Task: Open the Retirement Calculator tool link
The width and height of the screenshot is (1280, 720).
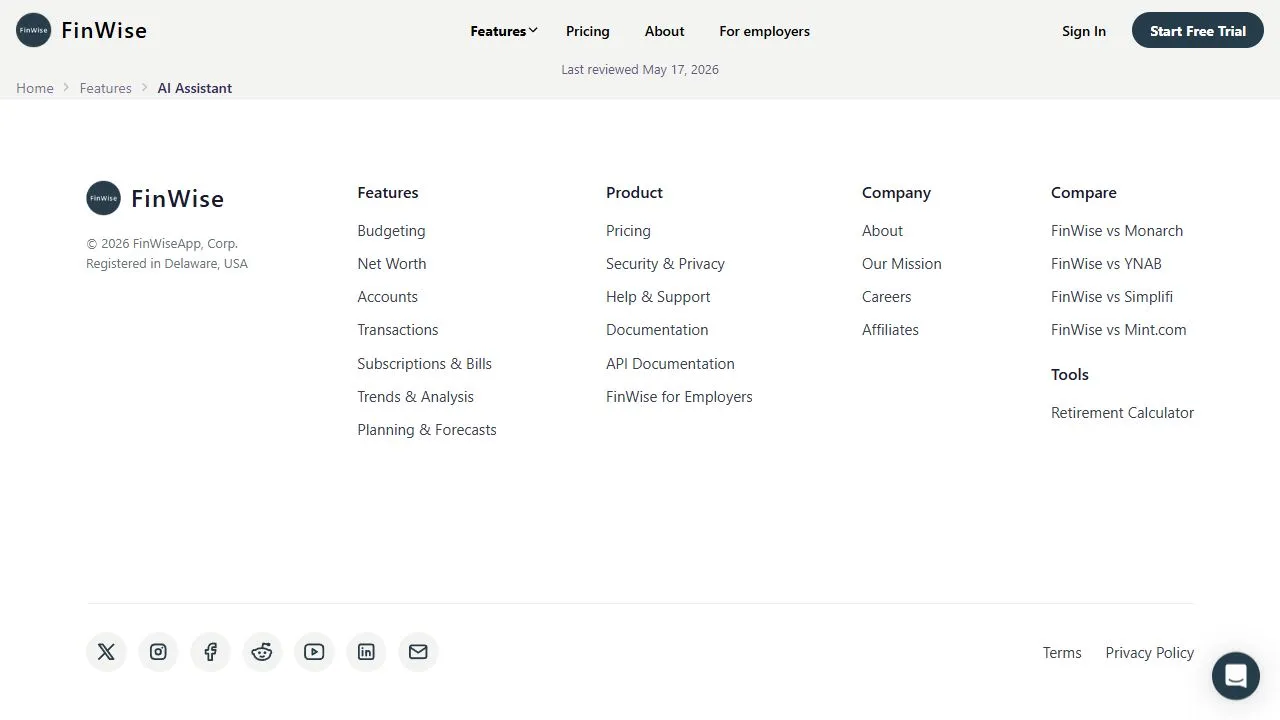Action: tap(1122, 413)
